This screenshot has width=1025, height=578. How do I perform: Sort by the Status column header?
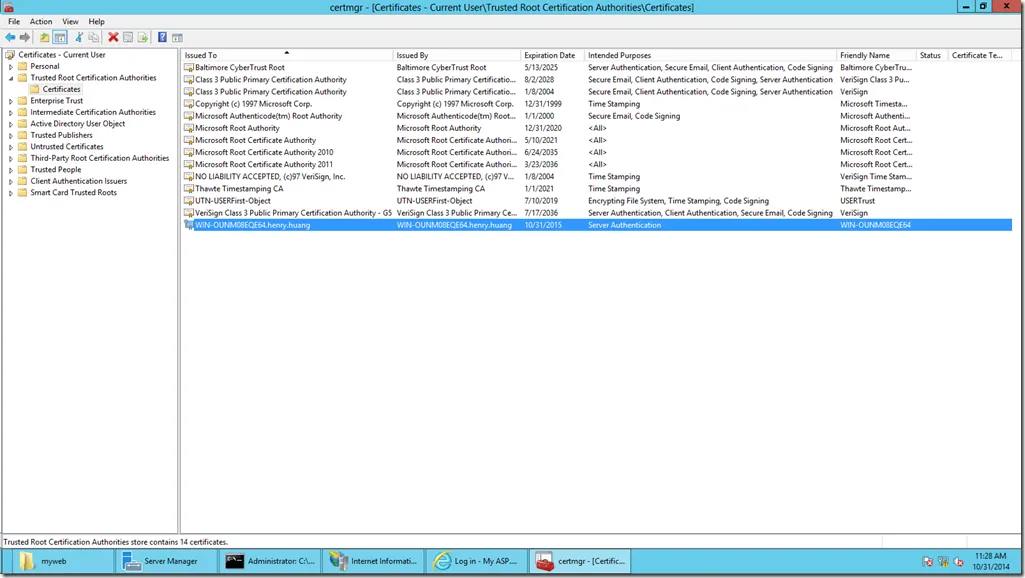[932, 55]
